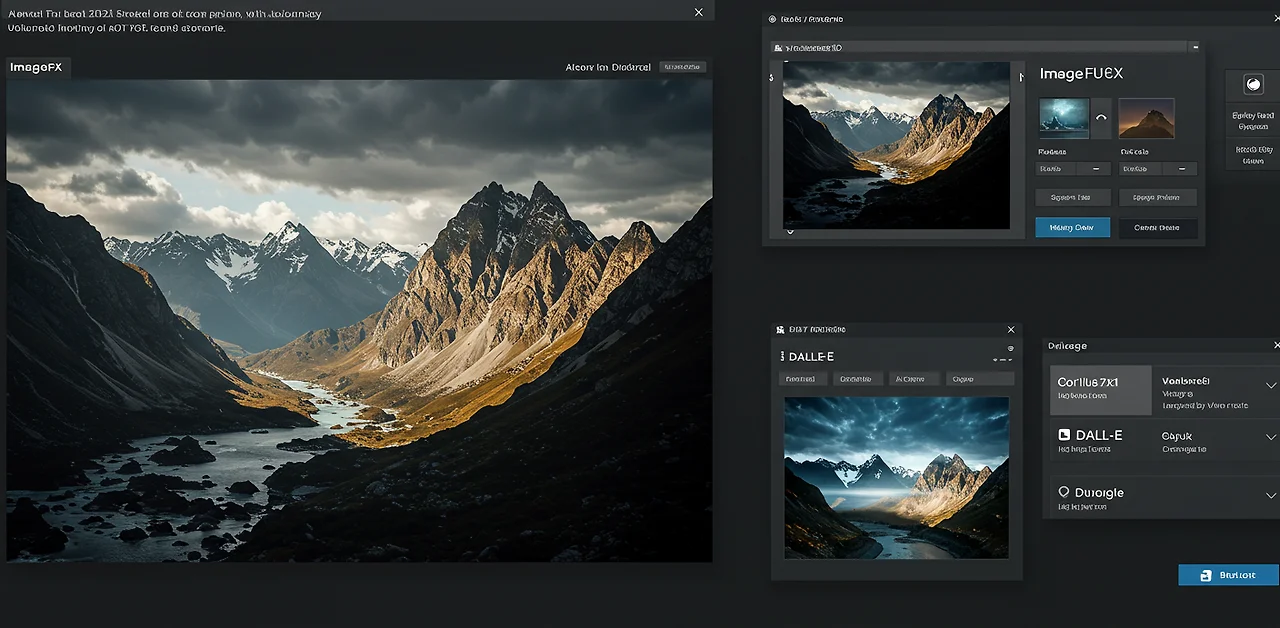Screen dimensions: 1280x628
Task: Click the DALL-E window title bar icon
Action: (780, 329)
